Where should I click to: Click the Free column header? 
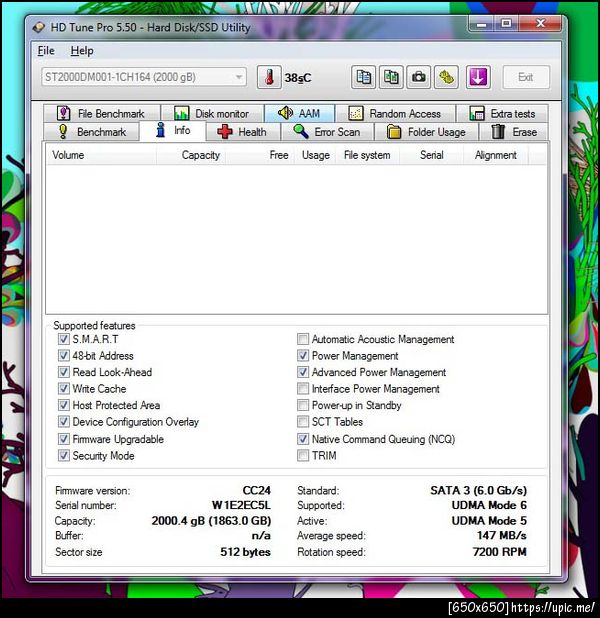260,155
